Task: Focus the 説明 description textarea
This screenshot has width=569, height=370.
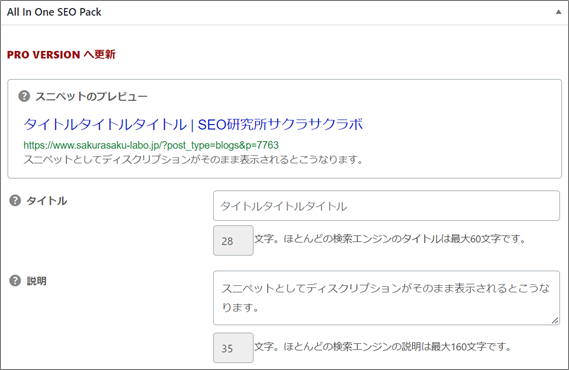Action: [x=386, y=298]
